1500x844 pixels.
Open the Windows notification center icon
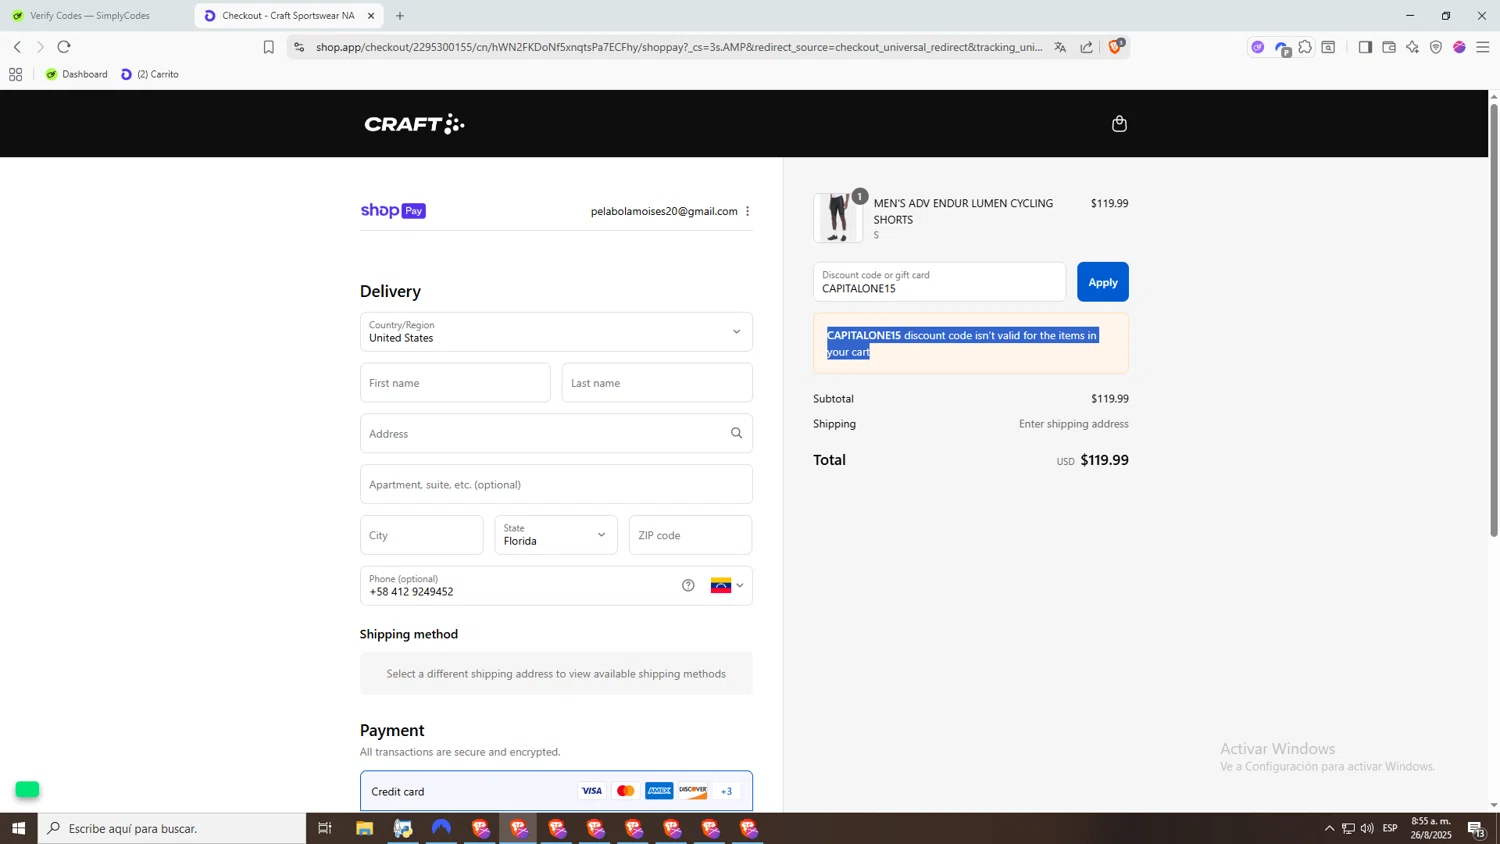click(x=1476, y=828)
